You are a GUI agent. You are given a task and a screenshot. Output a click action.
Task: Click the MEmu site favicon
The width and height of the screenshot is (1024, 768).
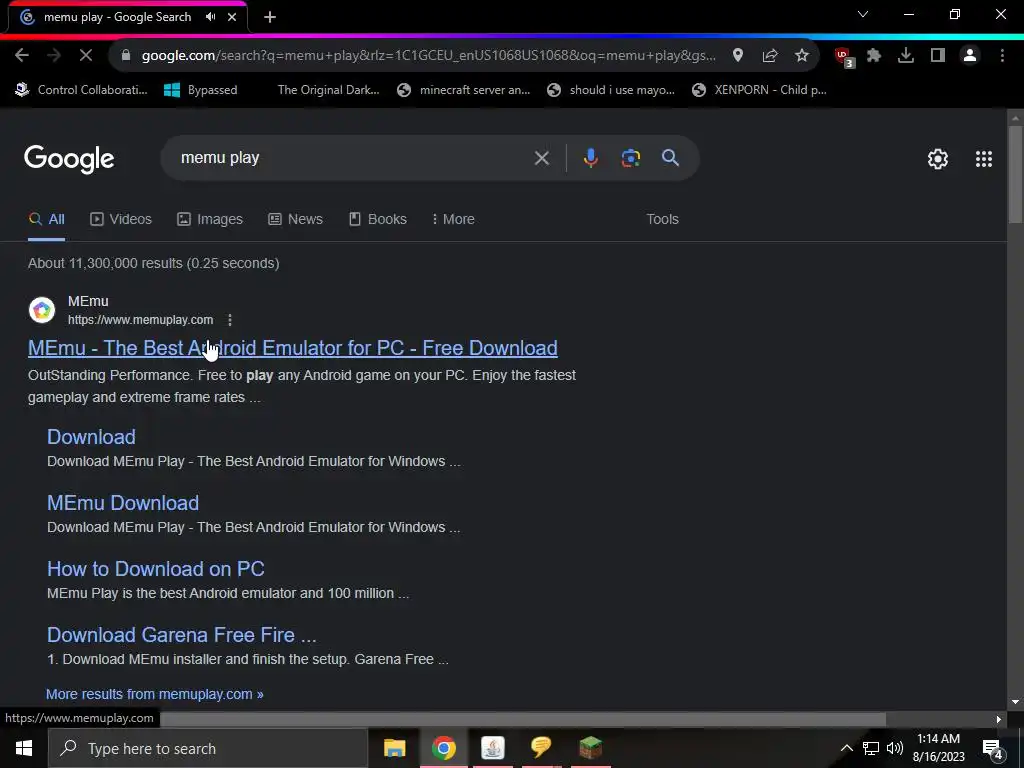42,310
